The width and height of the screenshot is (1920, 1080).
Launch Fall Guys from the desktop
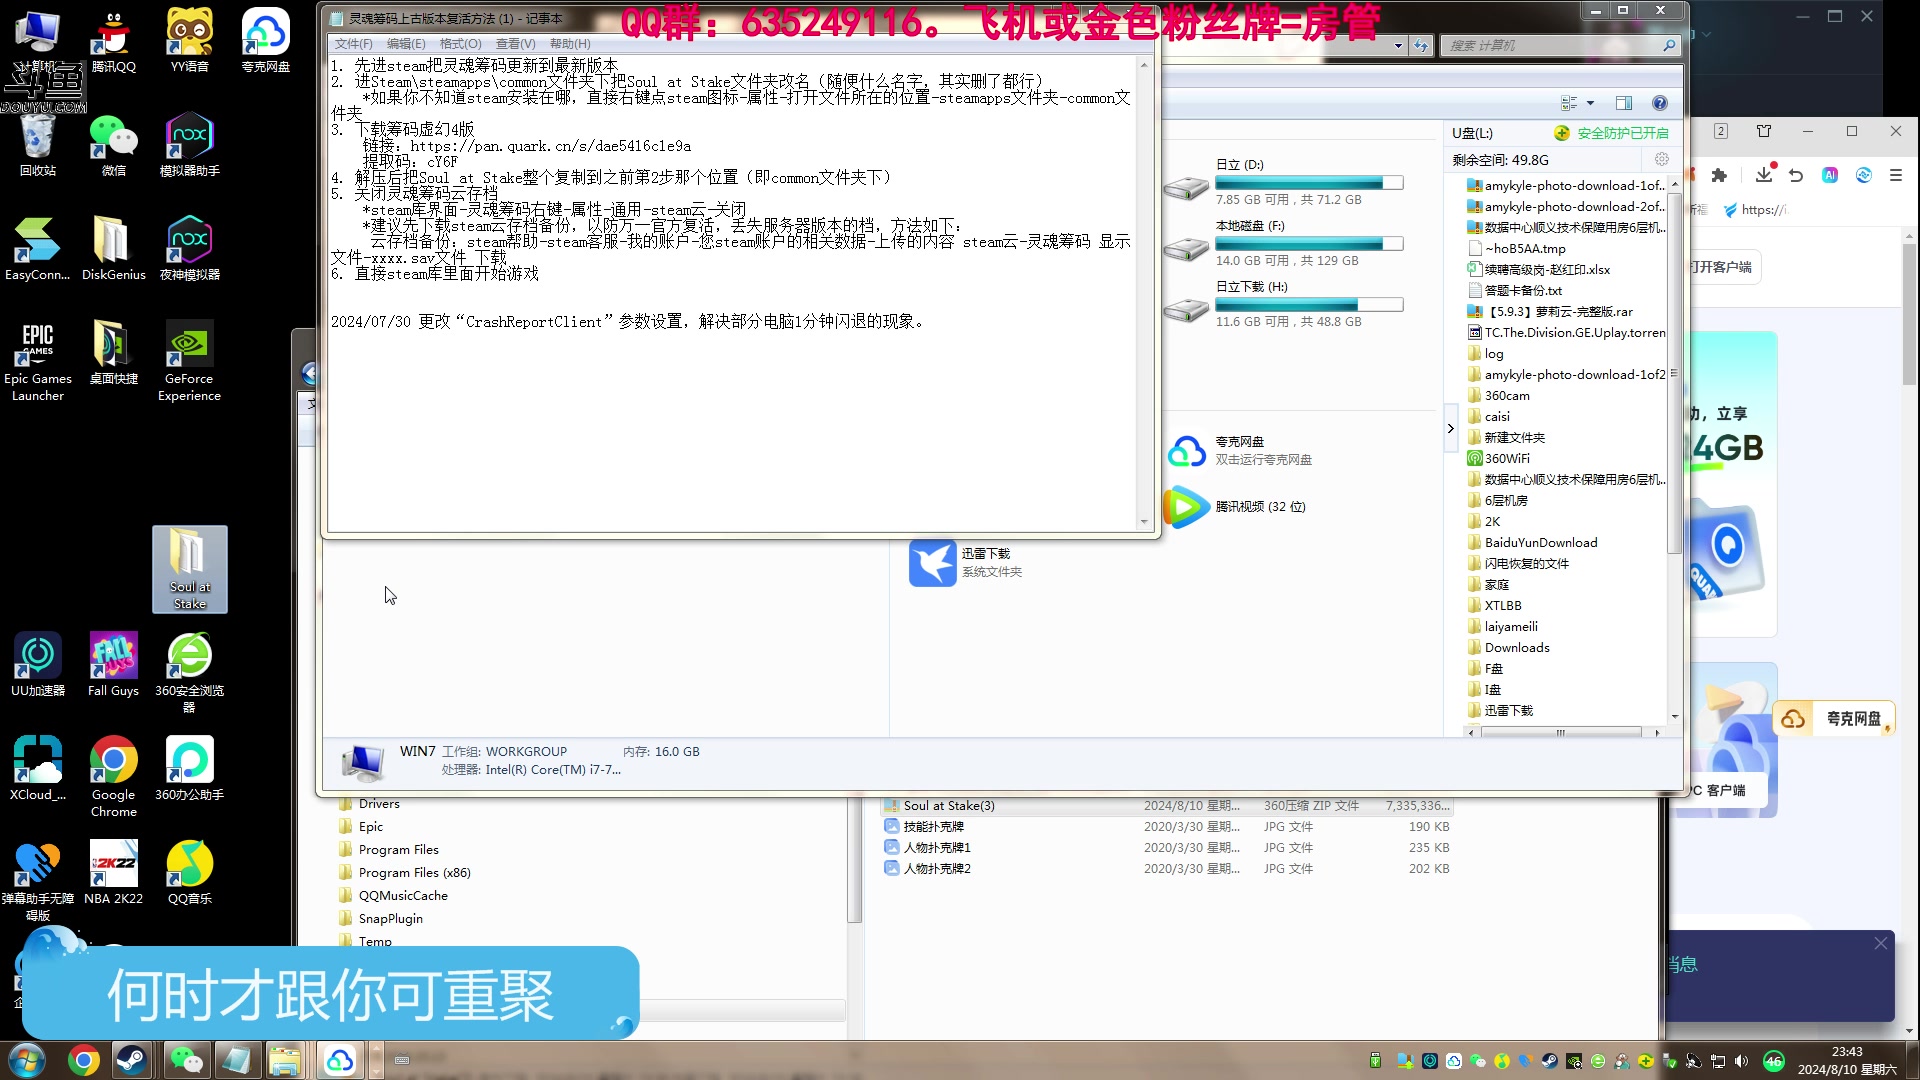tap(113, 664)
